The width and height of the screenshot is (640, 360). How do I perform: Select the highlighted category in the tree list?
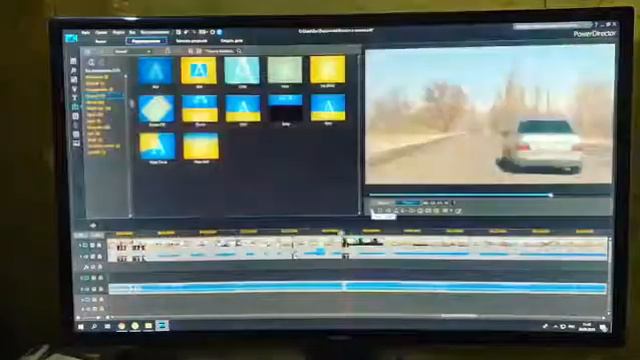point(103,96)
